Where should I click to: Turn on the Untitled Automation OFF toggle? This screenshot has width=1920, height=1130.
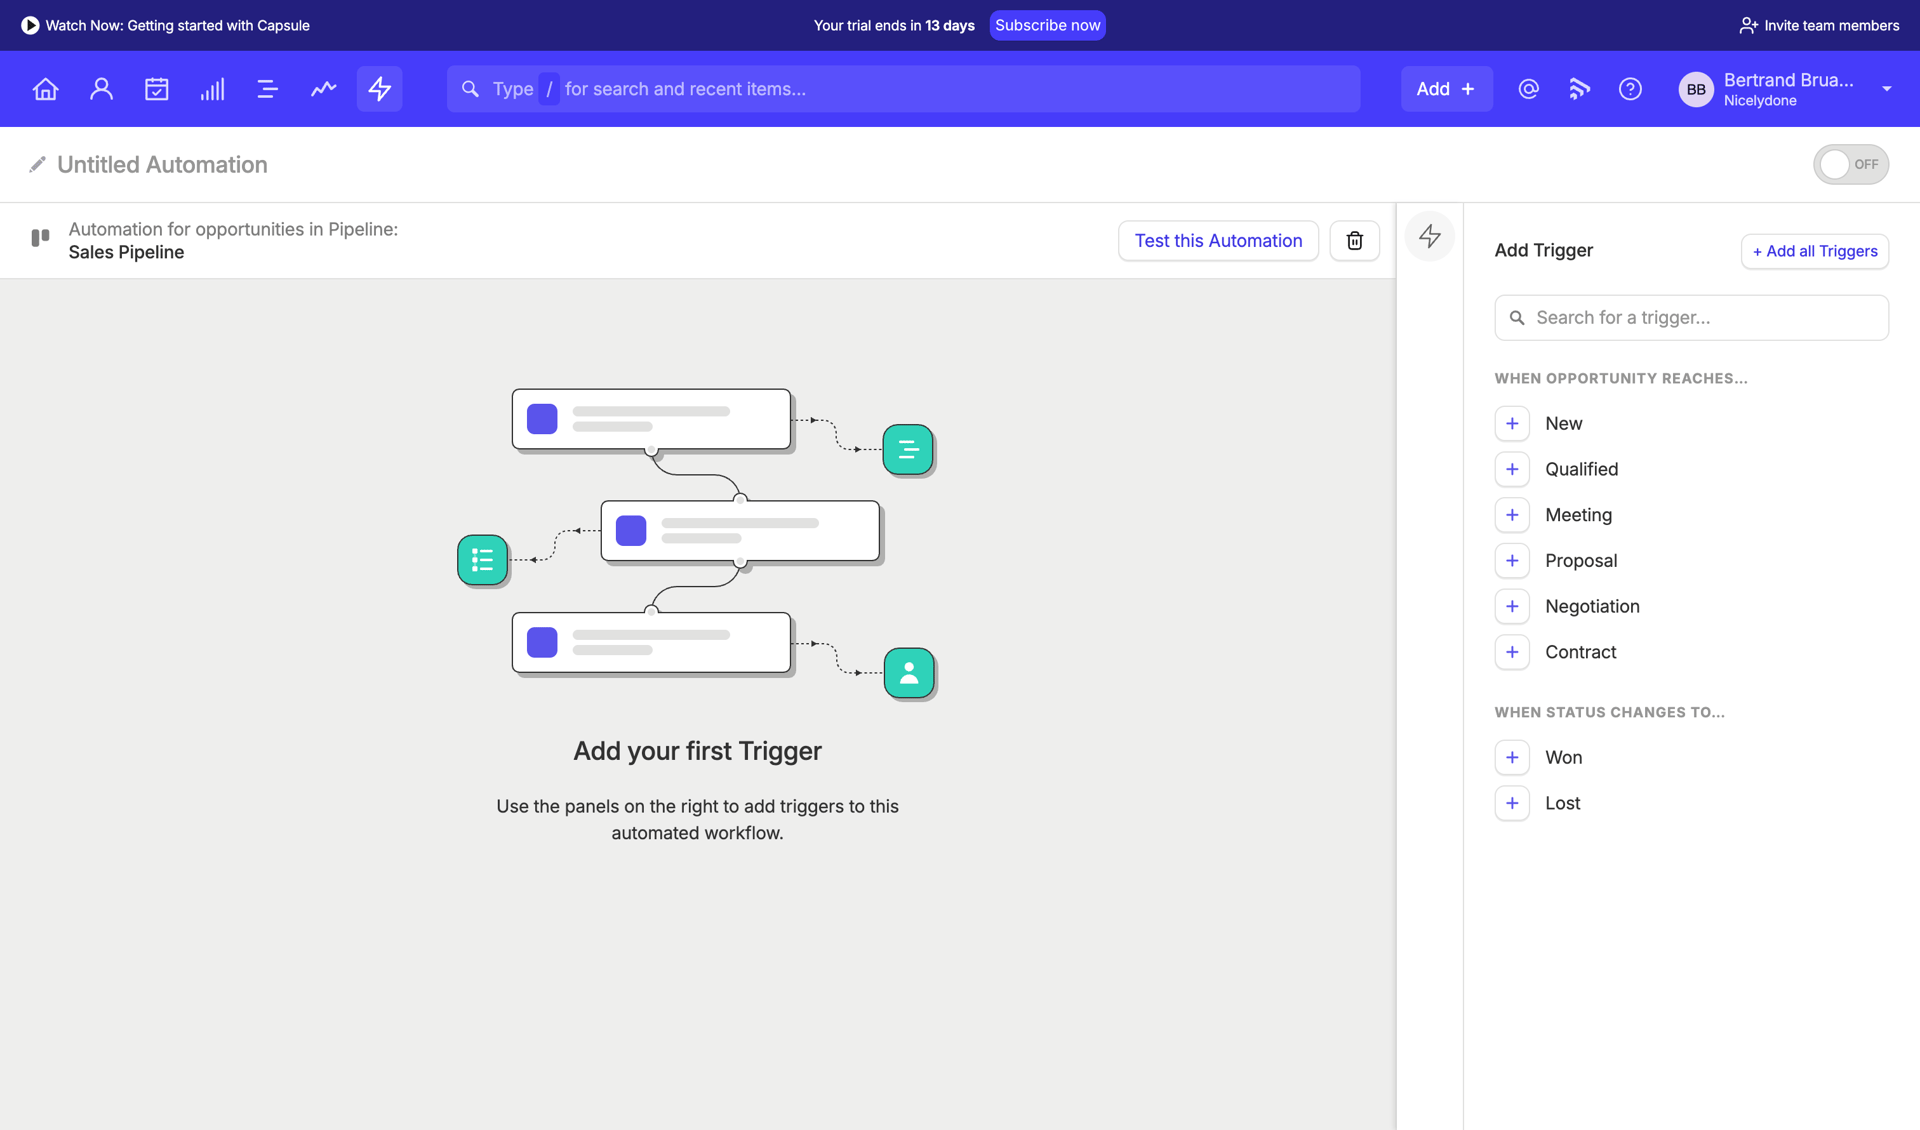(x=1851, y=164)
